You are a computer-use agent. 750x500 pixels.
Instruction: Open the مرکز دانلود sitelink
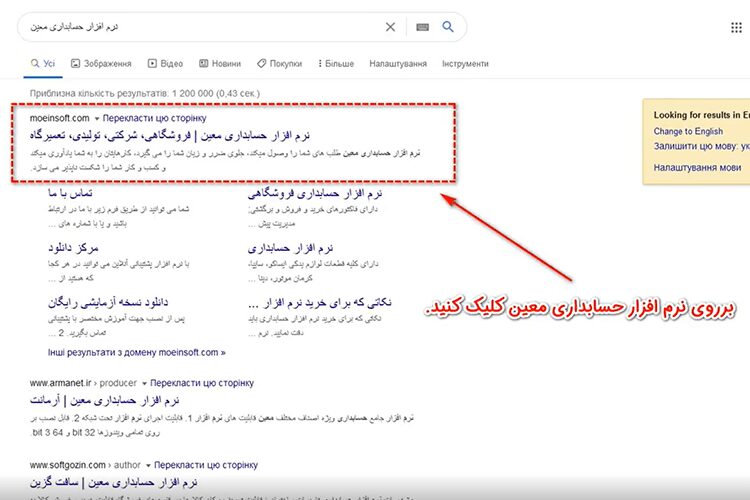point(73,248)
